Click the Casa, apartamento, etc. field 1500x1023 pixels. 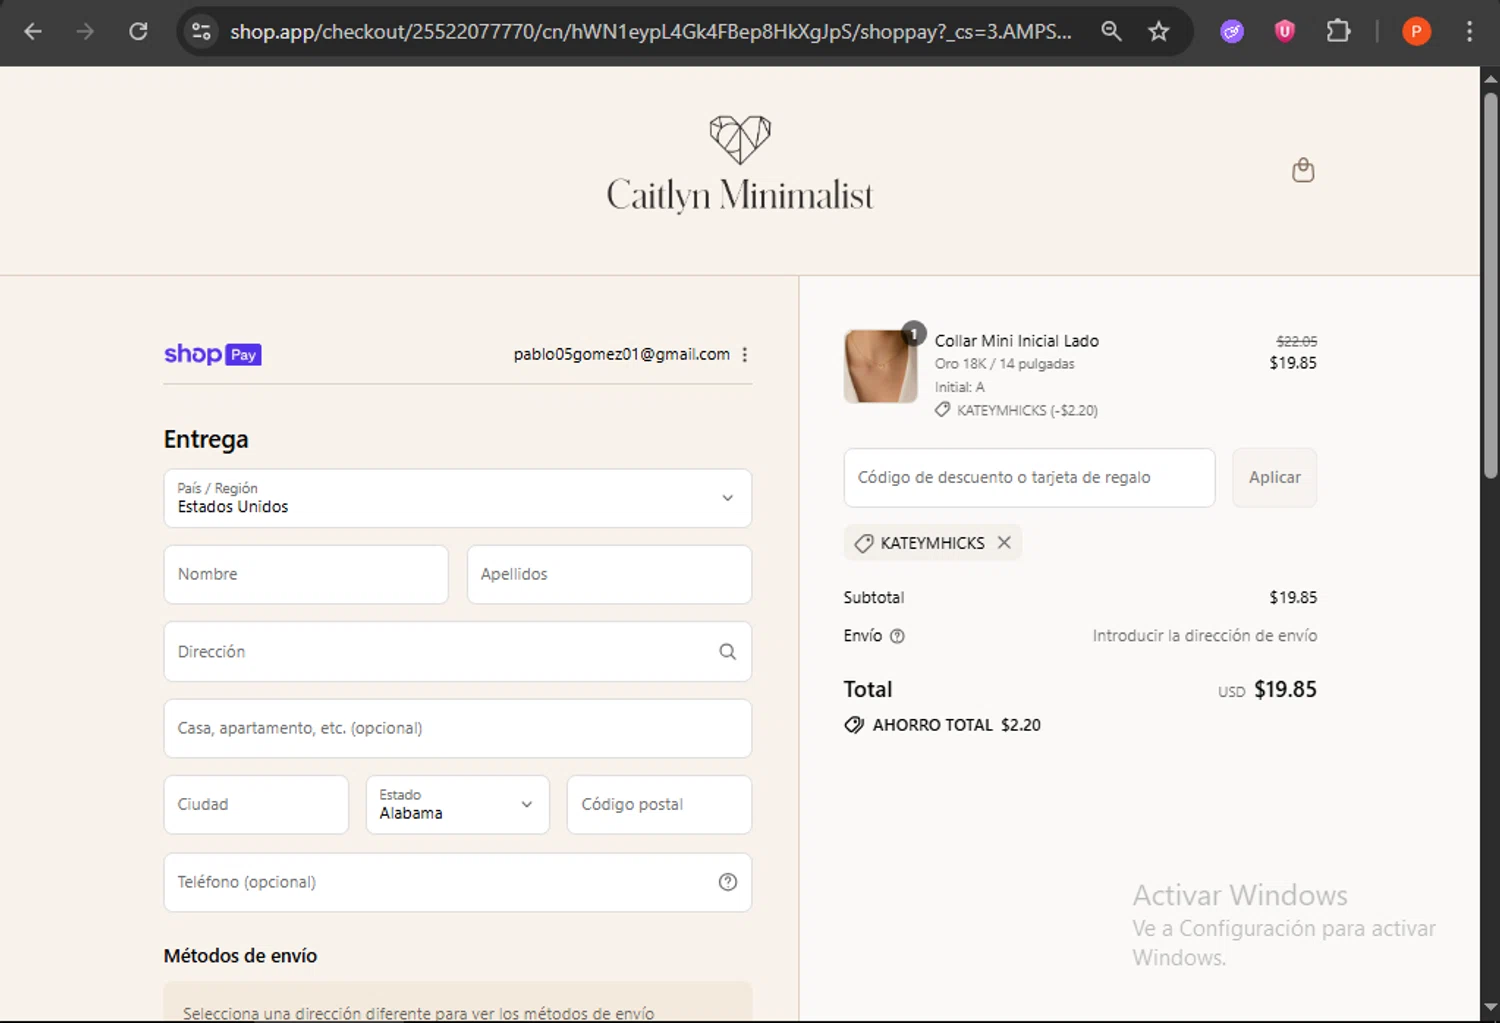(x=457, y=728)
